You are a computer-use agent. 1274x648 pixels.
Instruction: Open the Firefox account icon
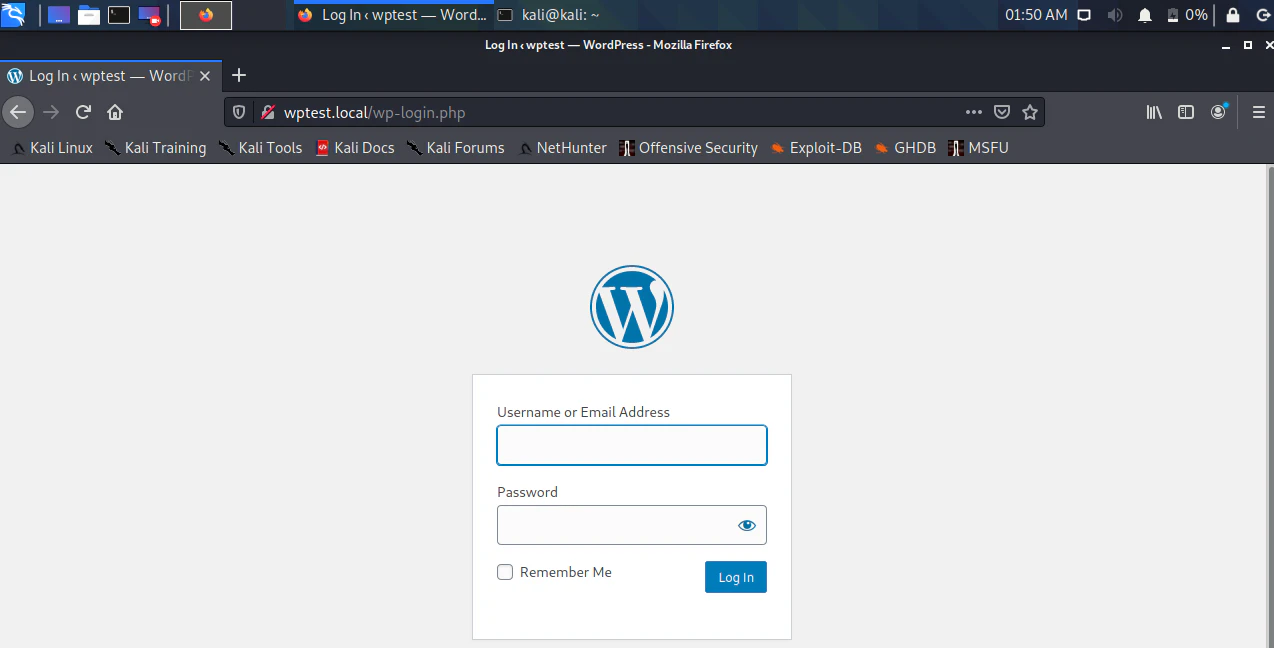[1218, 112]
